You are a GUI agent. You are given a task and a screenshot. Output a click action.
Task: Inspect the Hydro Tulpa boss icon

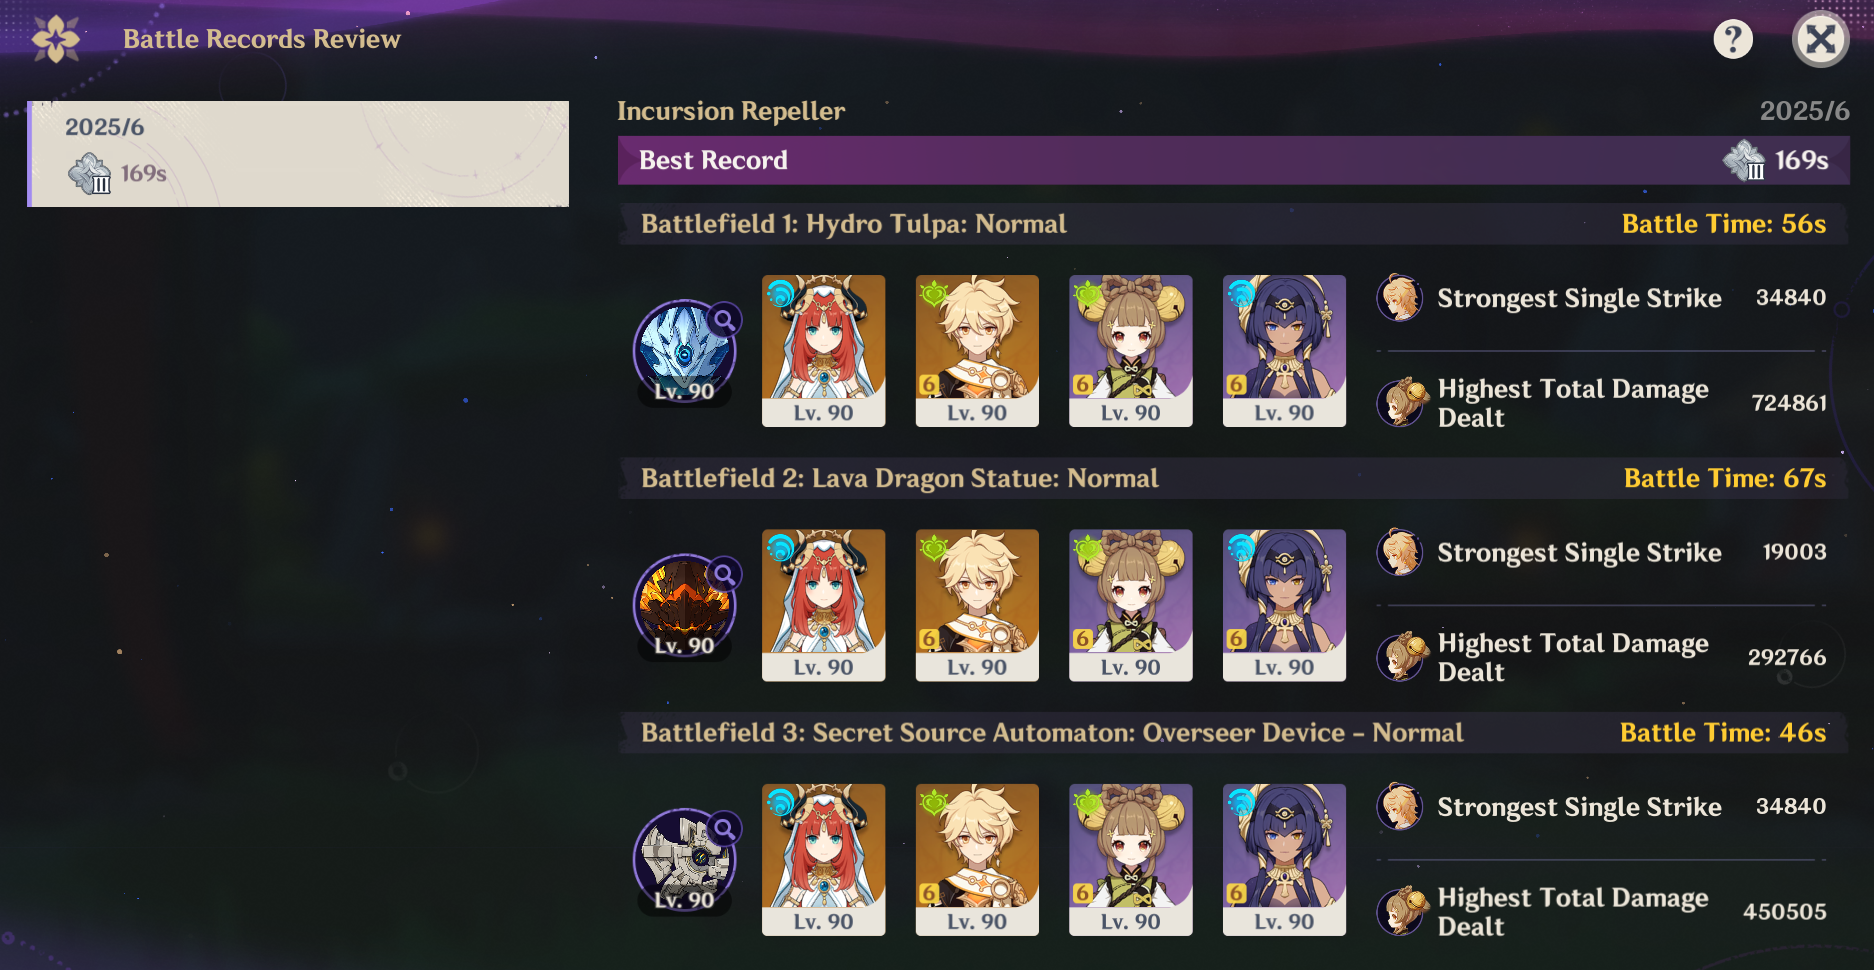(x=685, y=352)
